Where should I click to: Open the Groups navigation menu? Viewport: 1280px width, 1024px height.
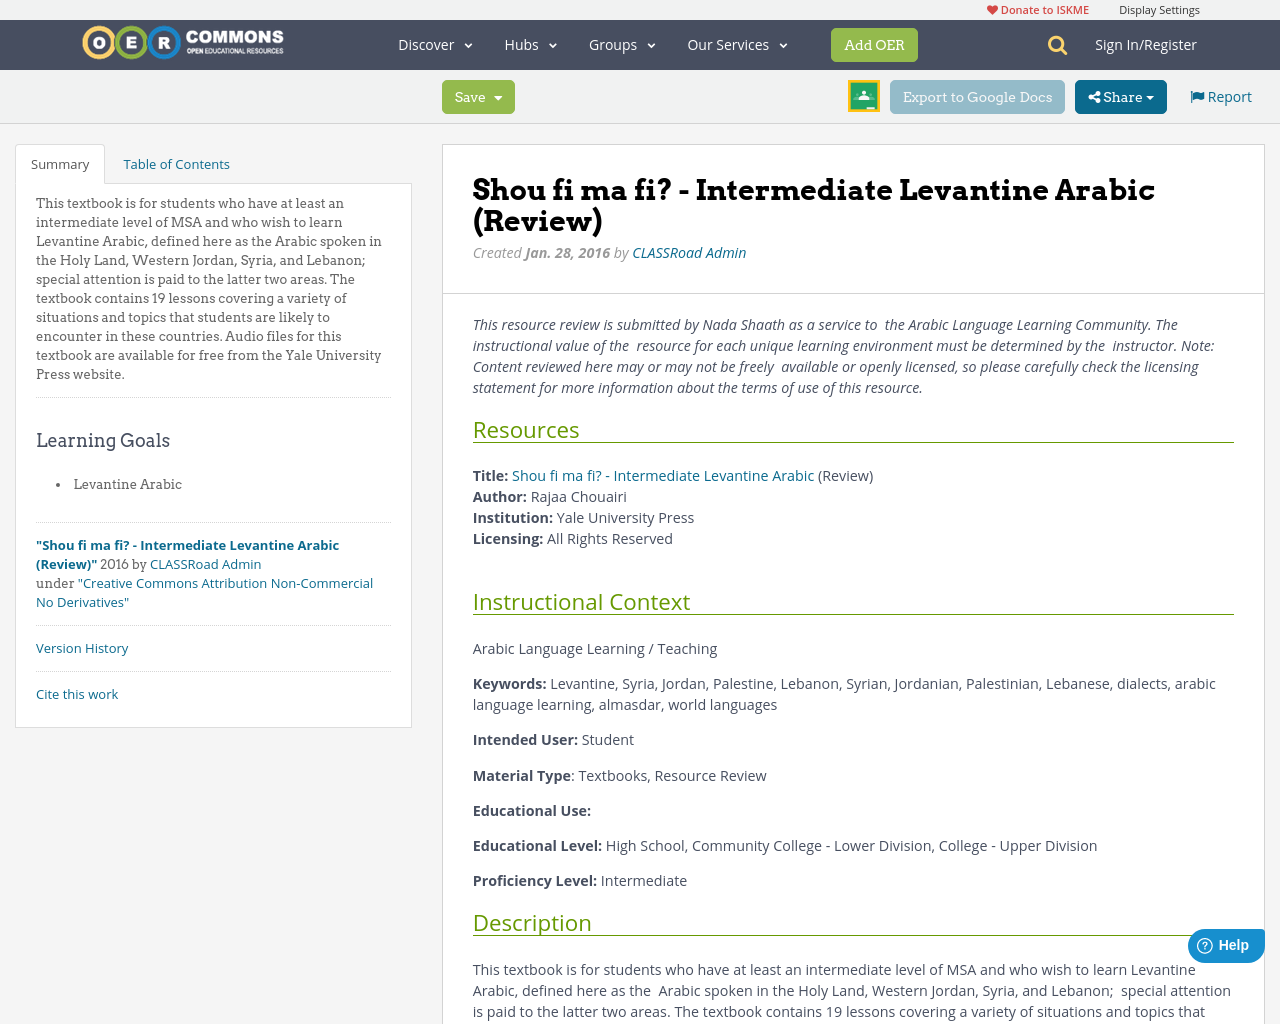point(622,45)
